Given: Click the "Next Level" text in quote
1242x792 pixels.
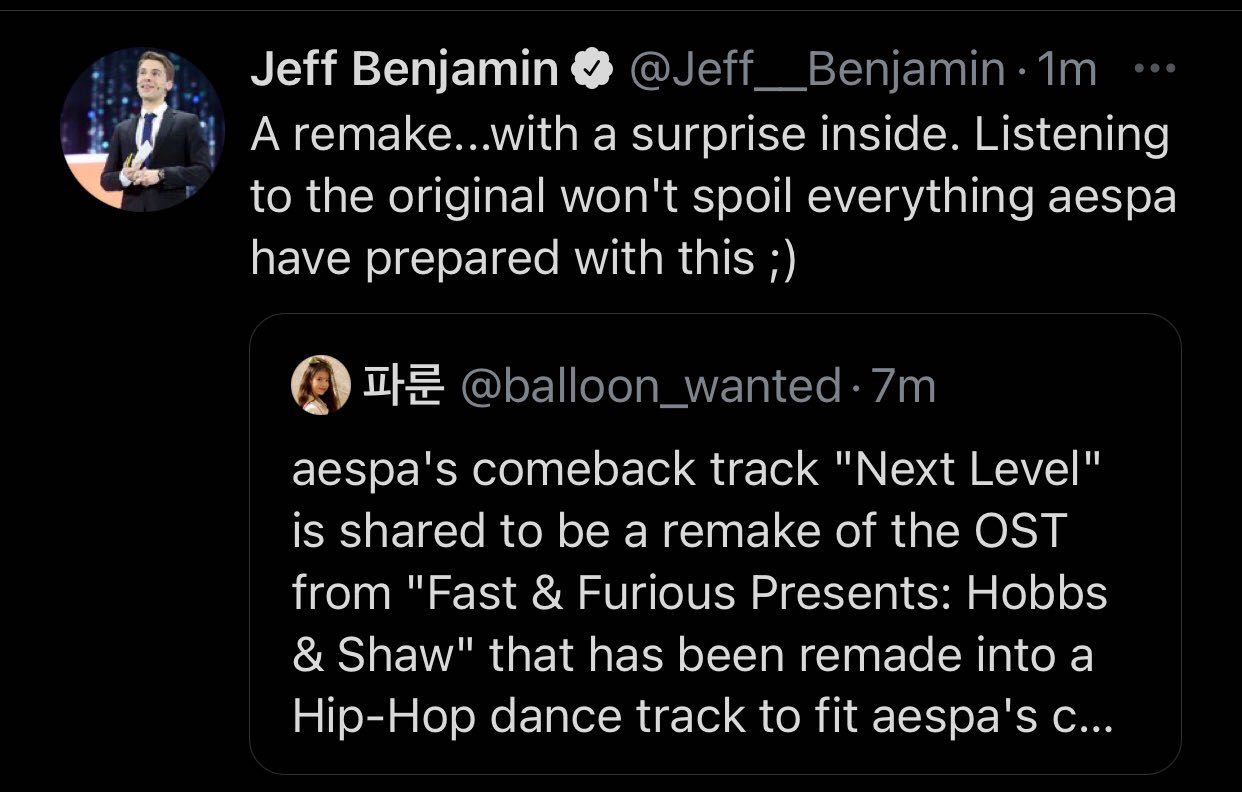Looking at the screenshot, I should click(x=966, y=469).
